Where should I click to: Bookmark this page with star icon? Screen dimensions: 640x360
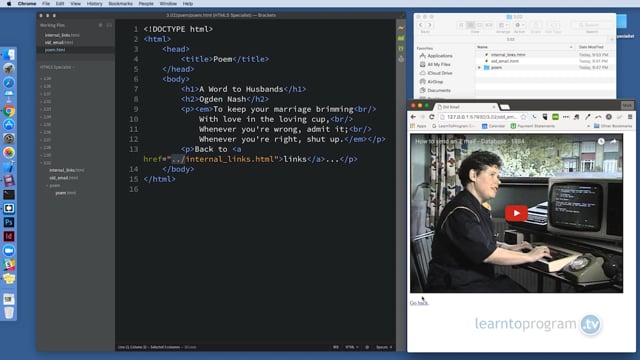pos(524,117)
